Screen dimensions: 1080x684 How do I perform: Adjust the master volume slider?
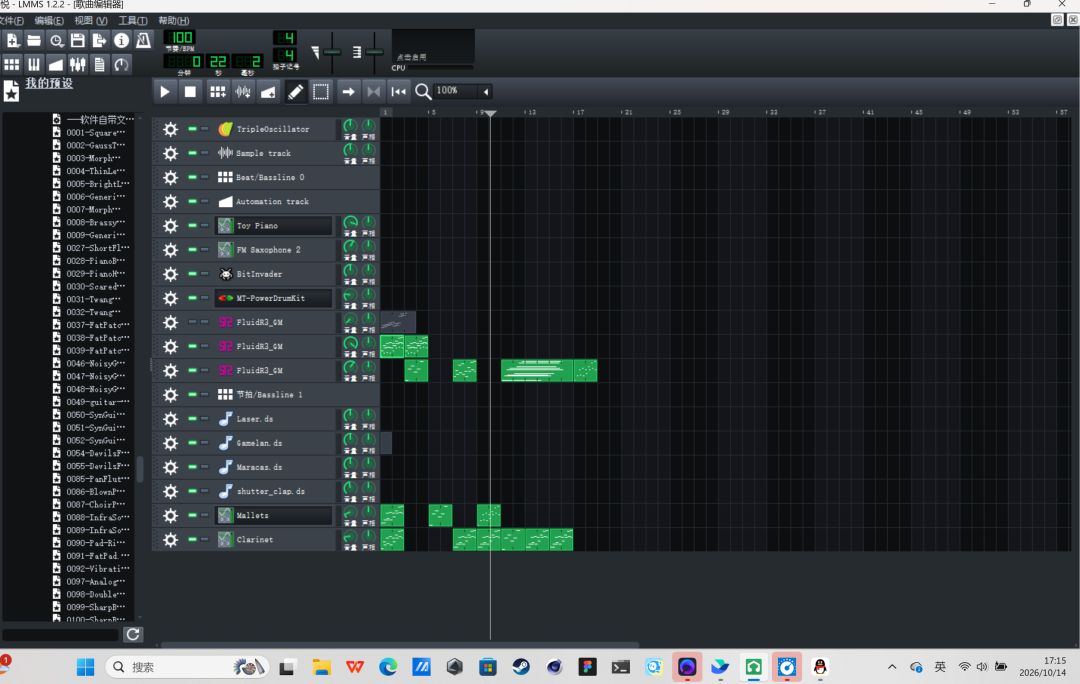(332, 52)
